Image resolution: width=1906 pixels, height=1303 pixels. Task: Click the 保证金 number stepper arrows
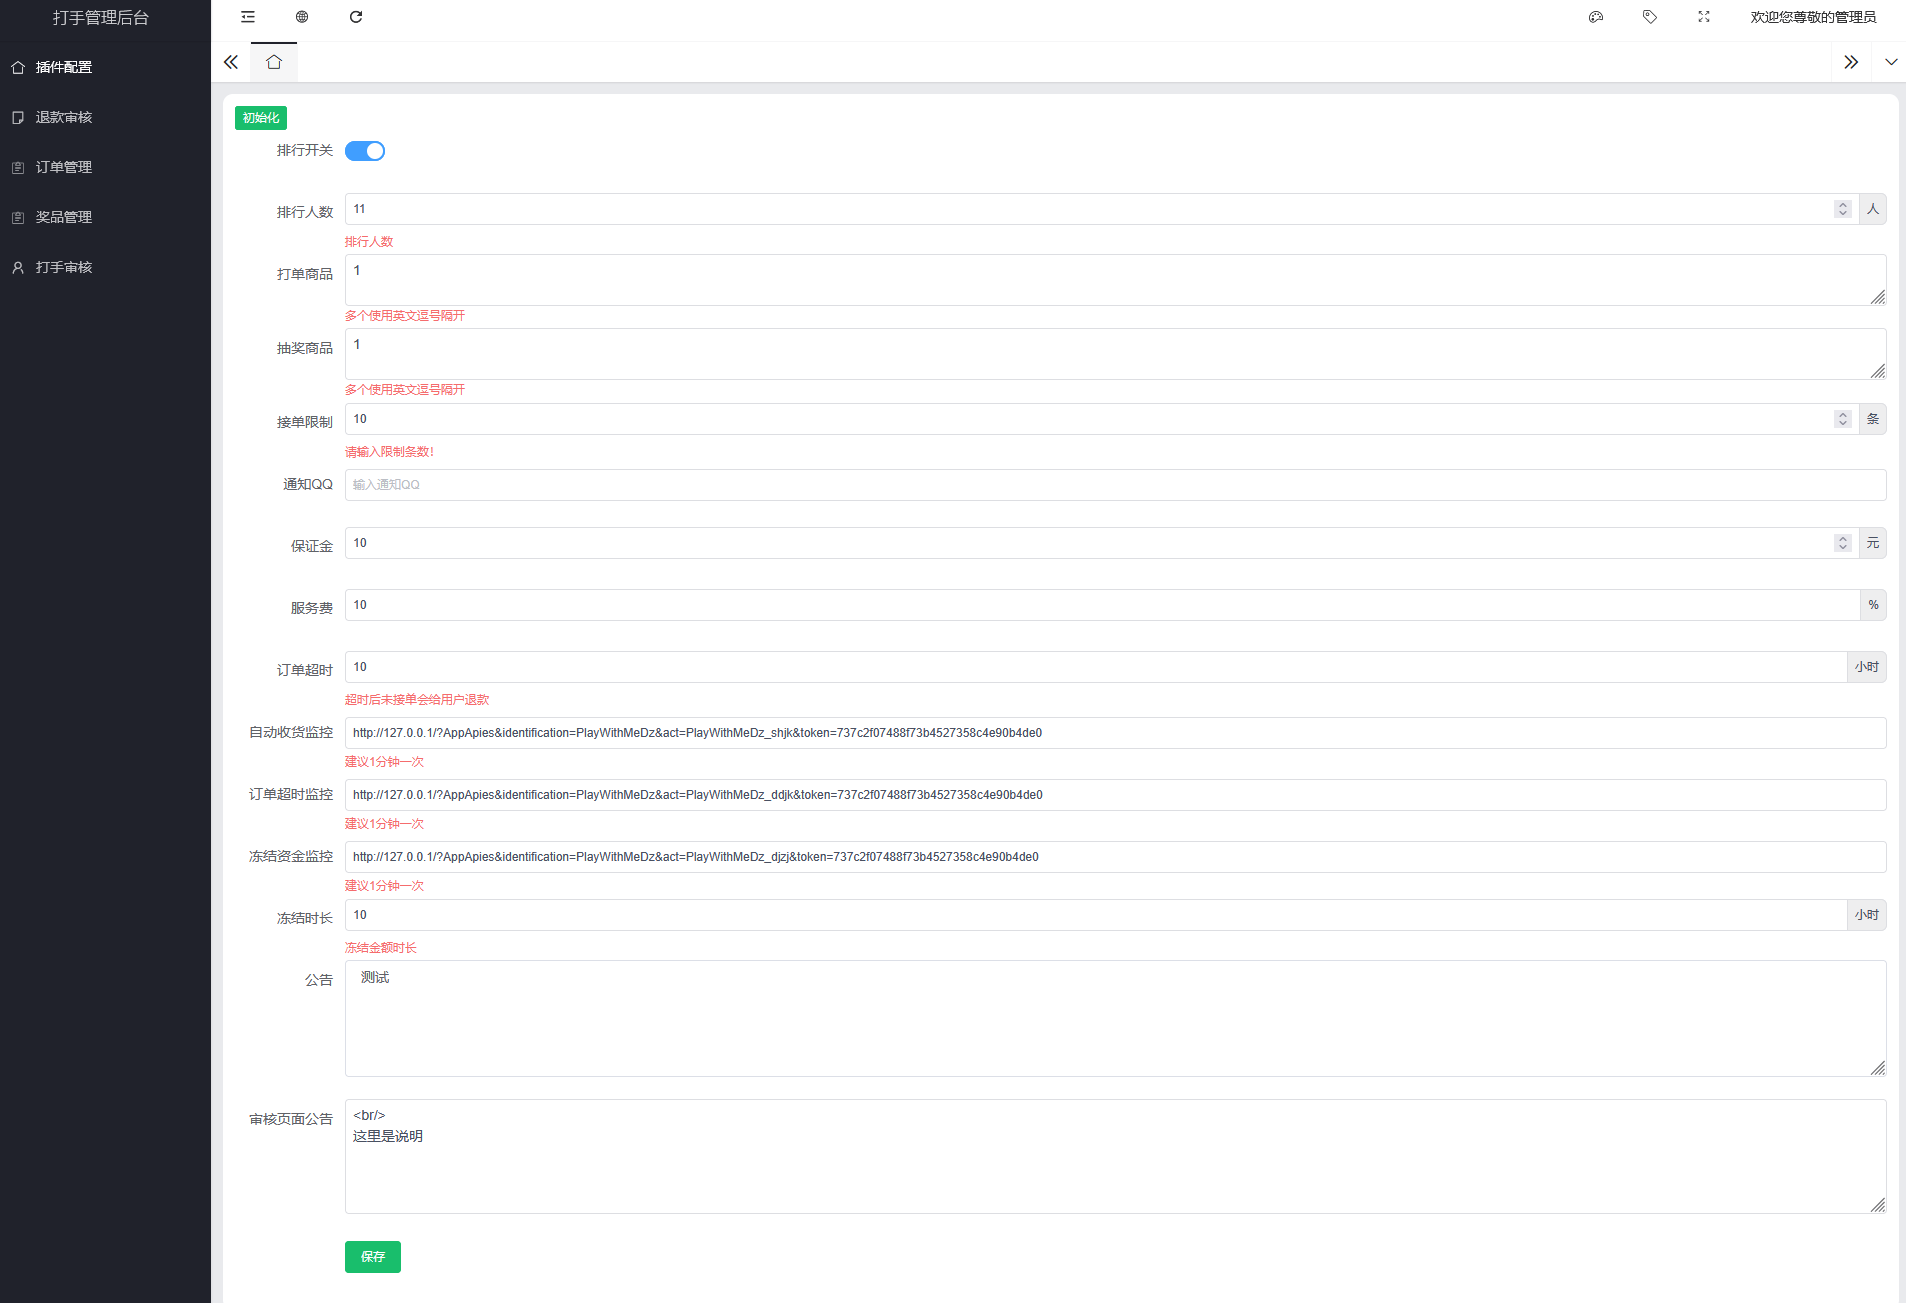pyautogui.click(x=1842, y=543)
